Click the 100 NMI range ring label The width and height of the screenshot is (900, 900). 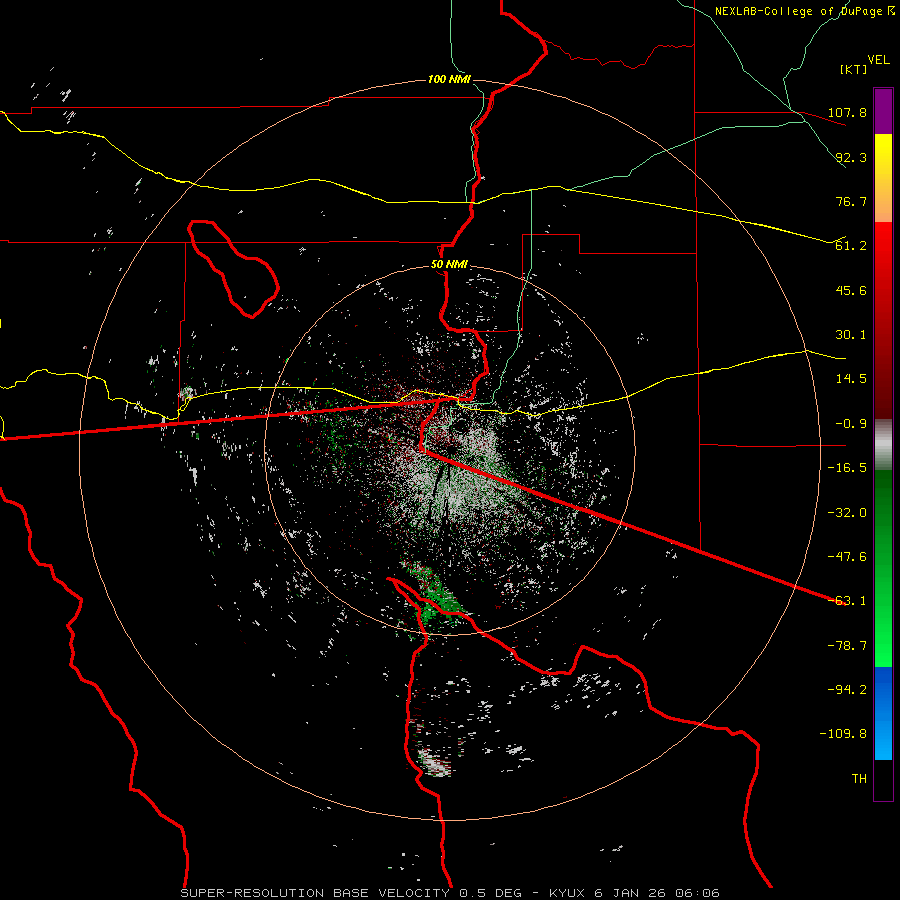pyautogui.click(x=449, y=79)
